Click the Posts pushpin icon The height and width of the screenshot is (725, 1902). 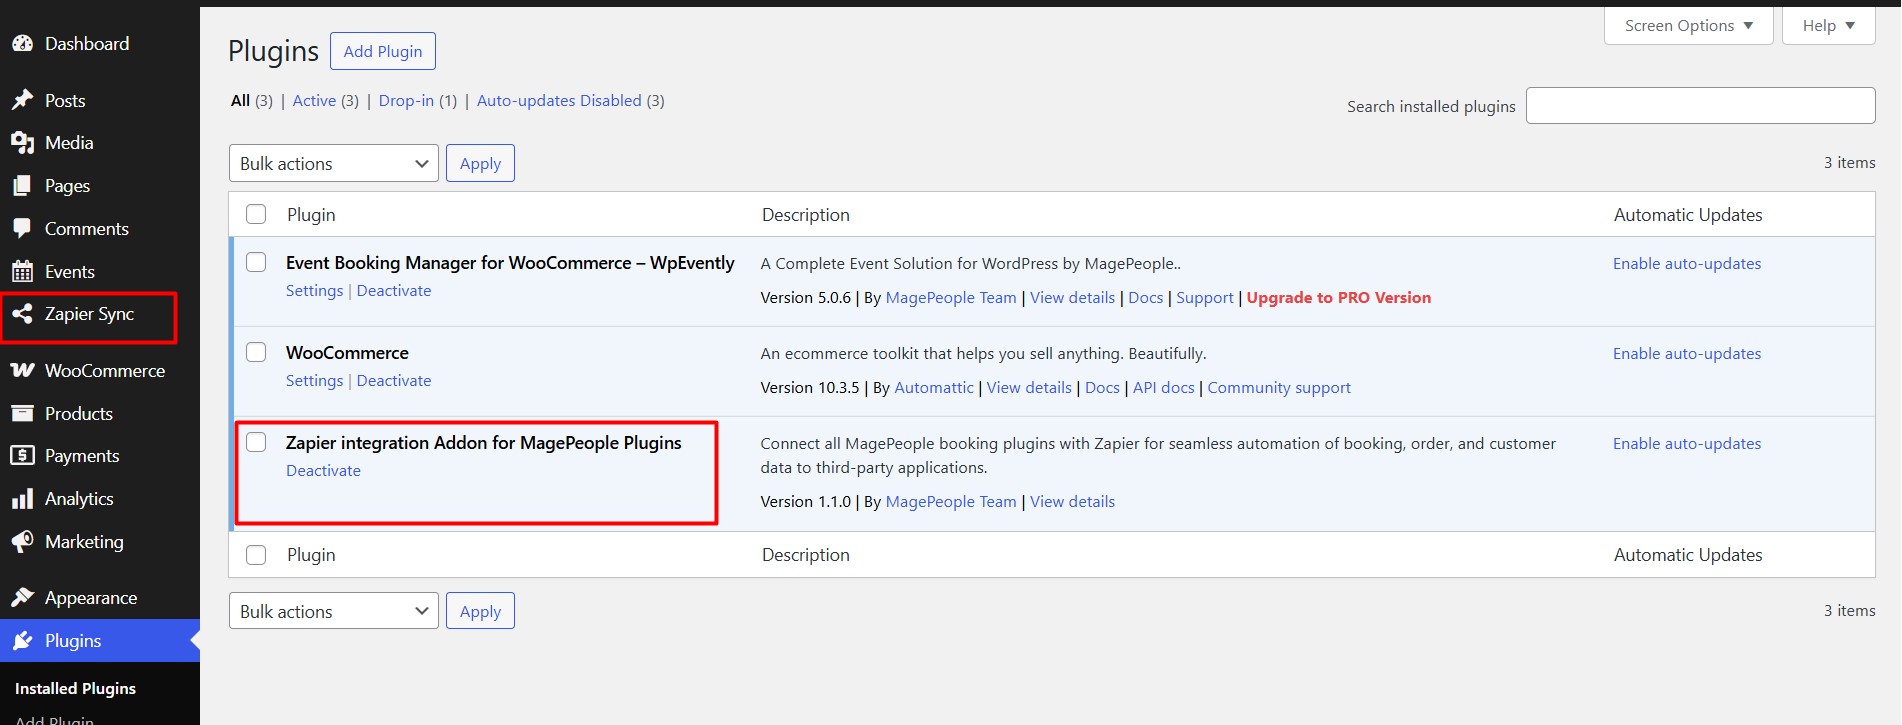pyautogui.click(x=22, y=101)
